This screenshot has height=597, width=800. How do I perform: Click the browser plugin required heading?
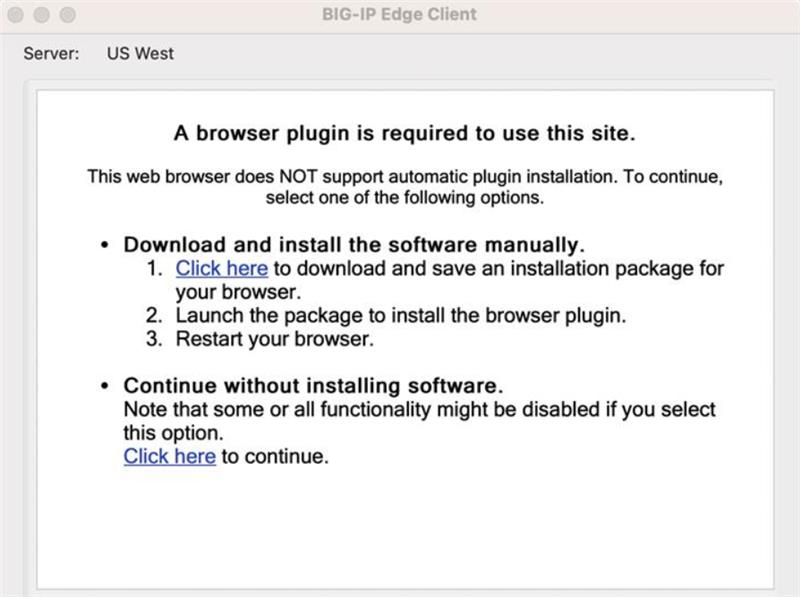pyautogui.click(x=398, y=133)
